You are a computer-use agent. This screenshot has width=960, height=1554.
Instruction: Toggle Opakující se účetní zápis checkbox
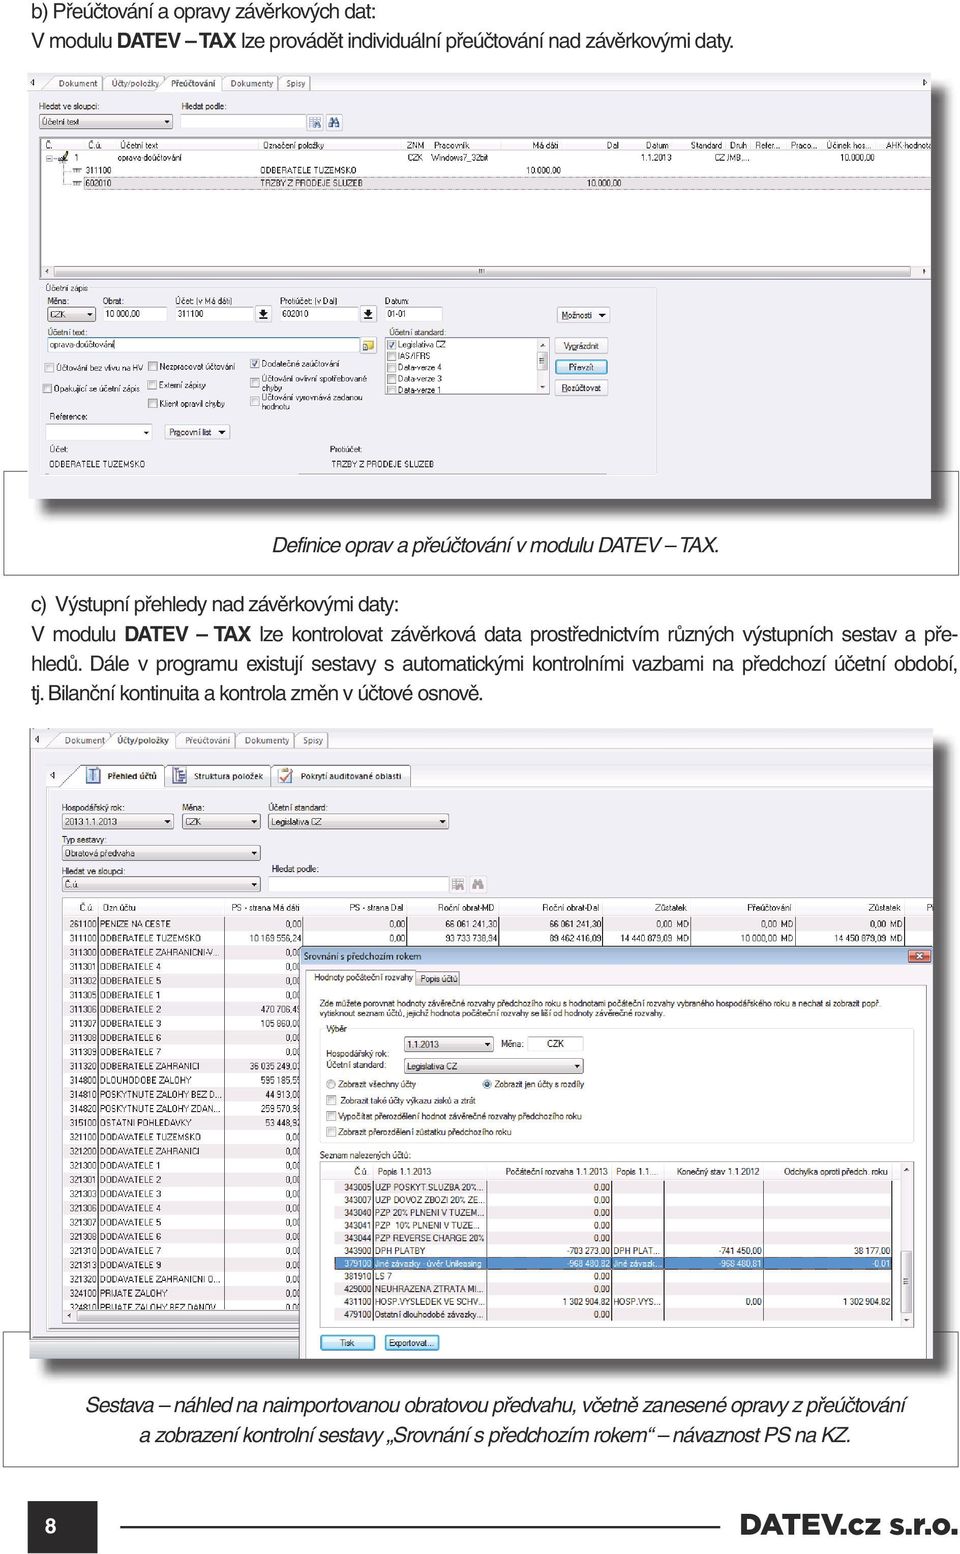click(48, 388)
